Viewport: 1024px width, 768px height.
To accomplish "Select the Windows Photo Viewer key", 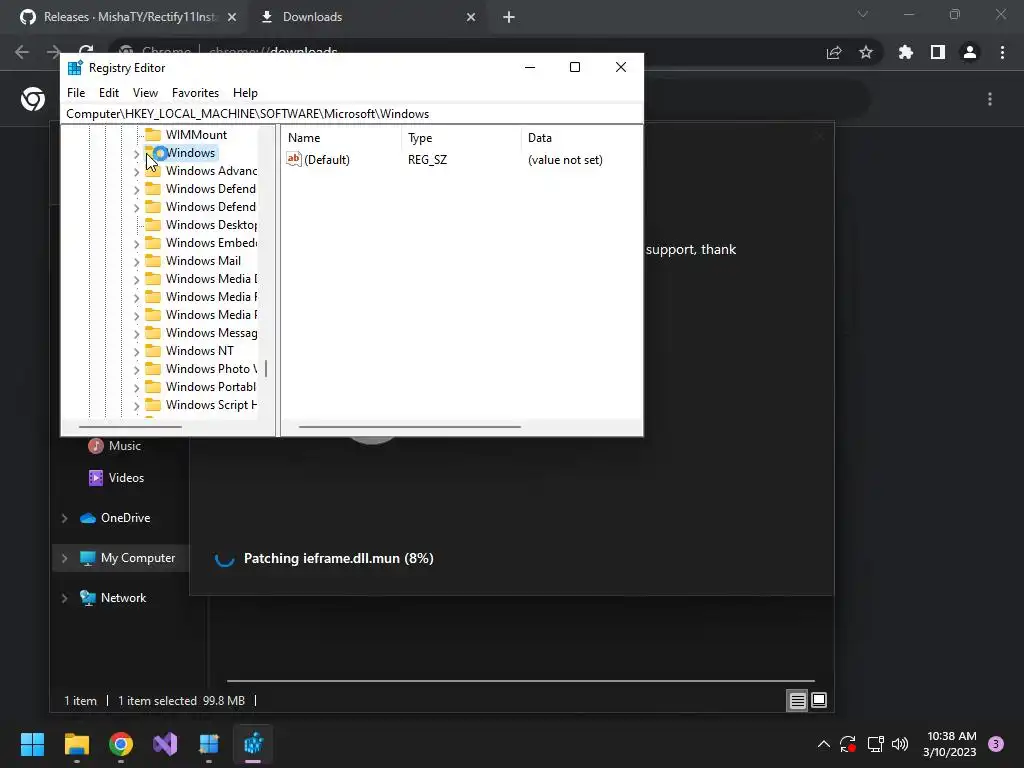I will [x=211, y=369].
